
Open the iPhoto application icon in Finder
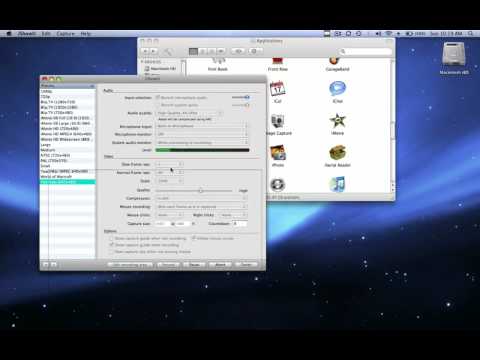(x=278, y=153)
